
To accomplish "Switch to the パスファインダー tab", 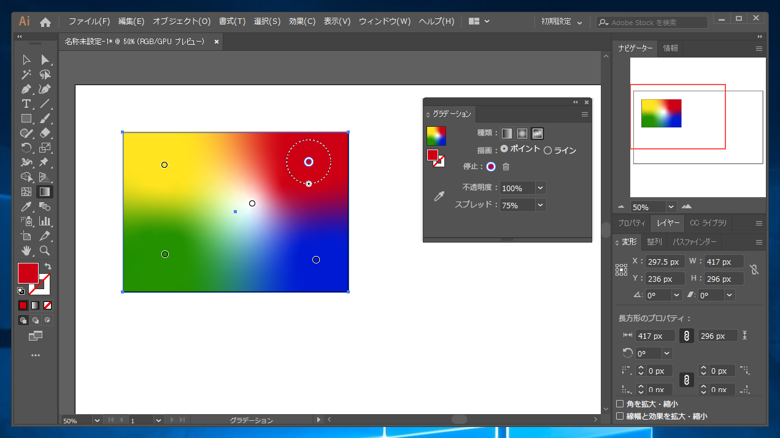I will (694, 242).
